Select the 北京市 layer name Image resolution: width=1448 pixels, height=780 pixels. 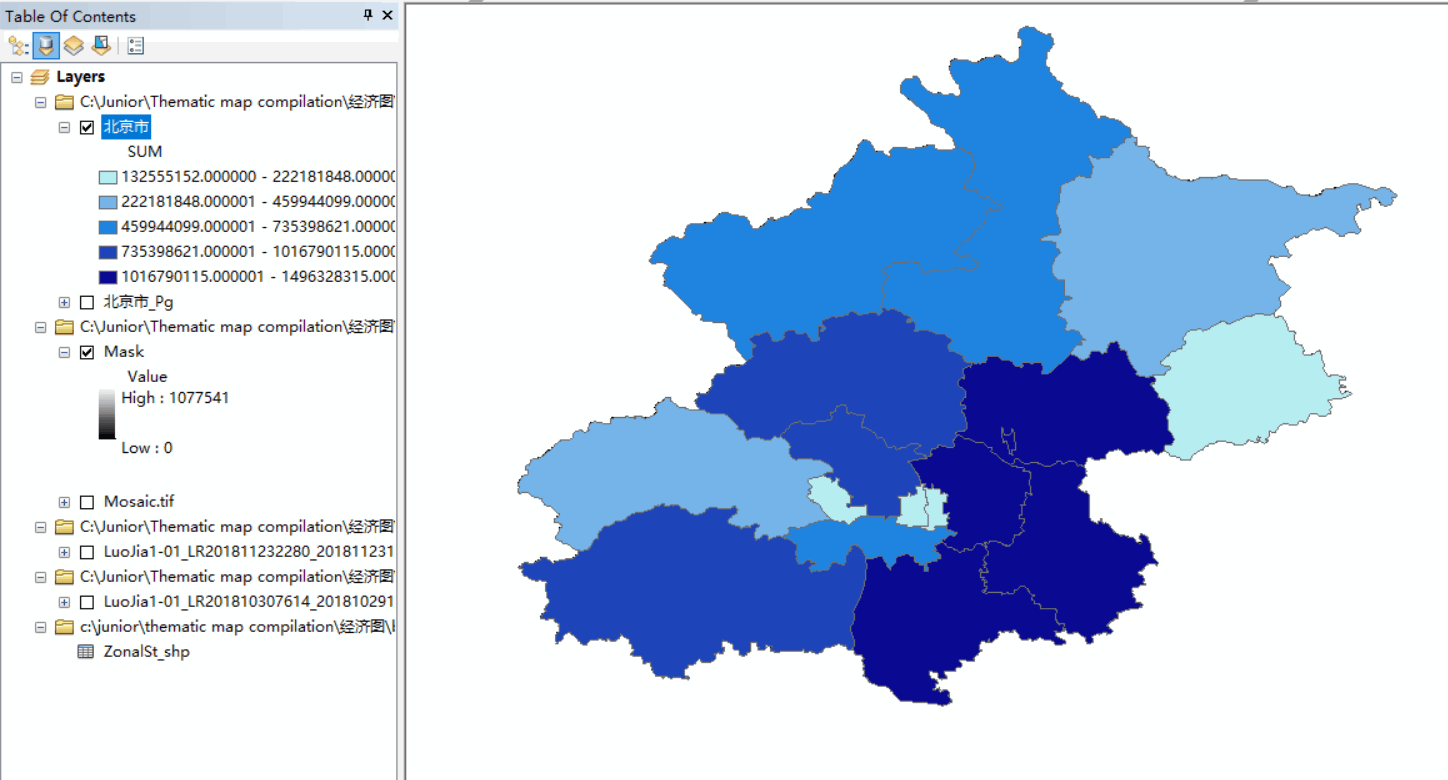pos(126,126)
